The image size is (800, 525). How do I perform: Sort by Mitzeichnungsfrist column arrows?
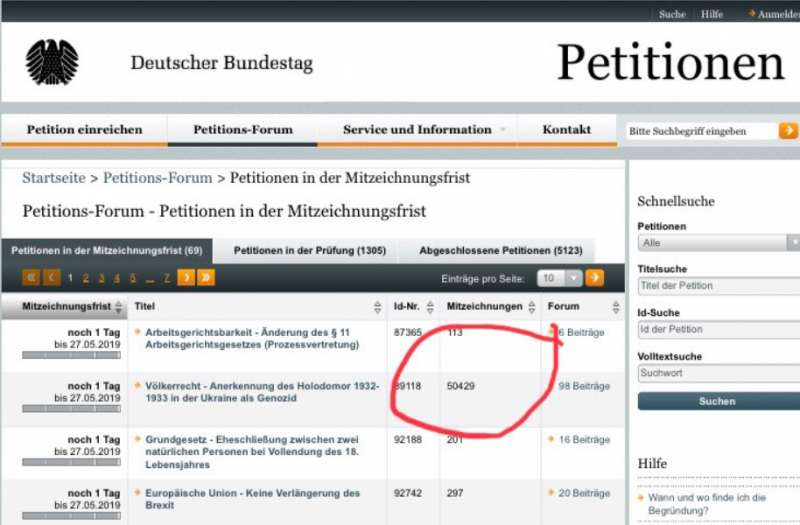[118, 307]
